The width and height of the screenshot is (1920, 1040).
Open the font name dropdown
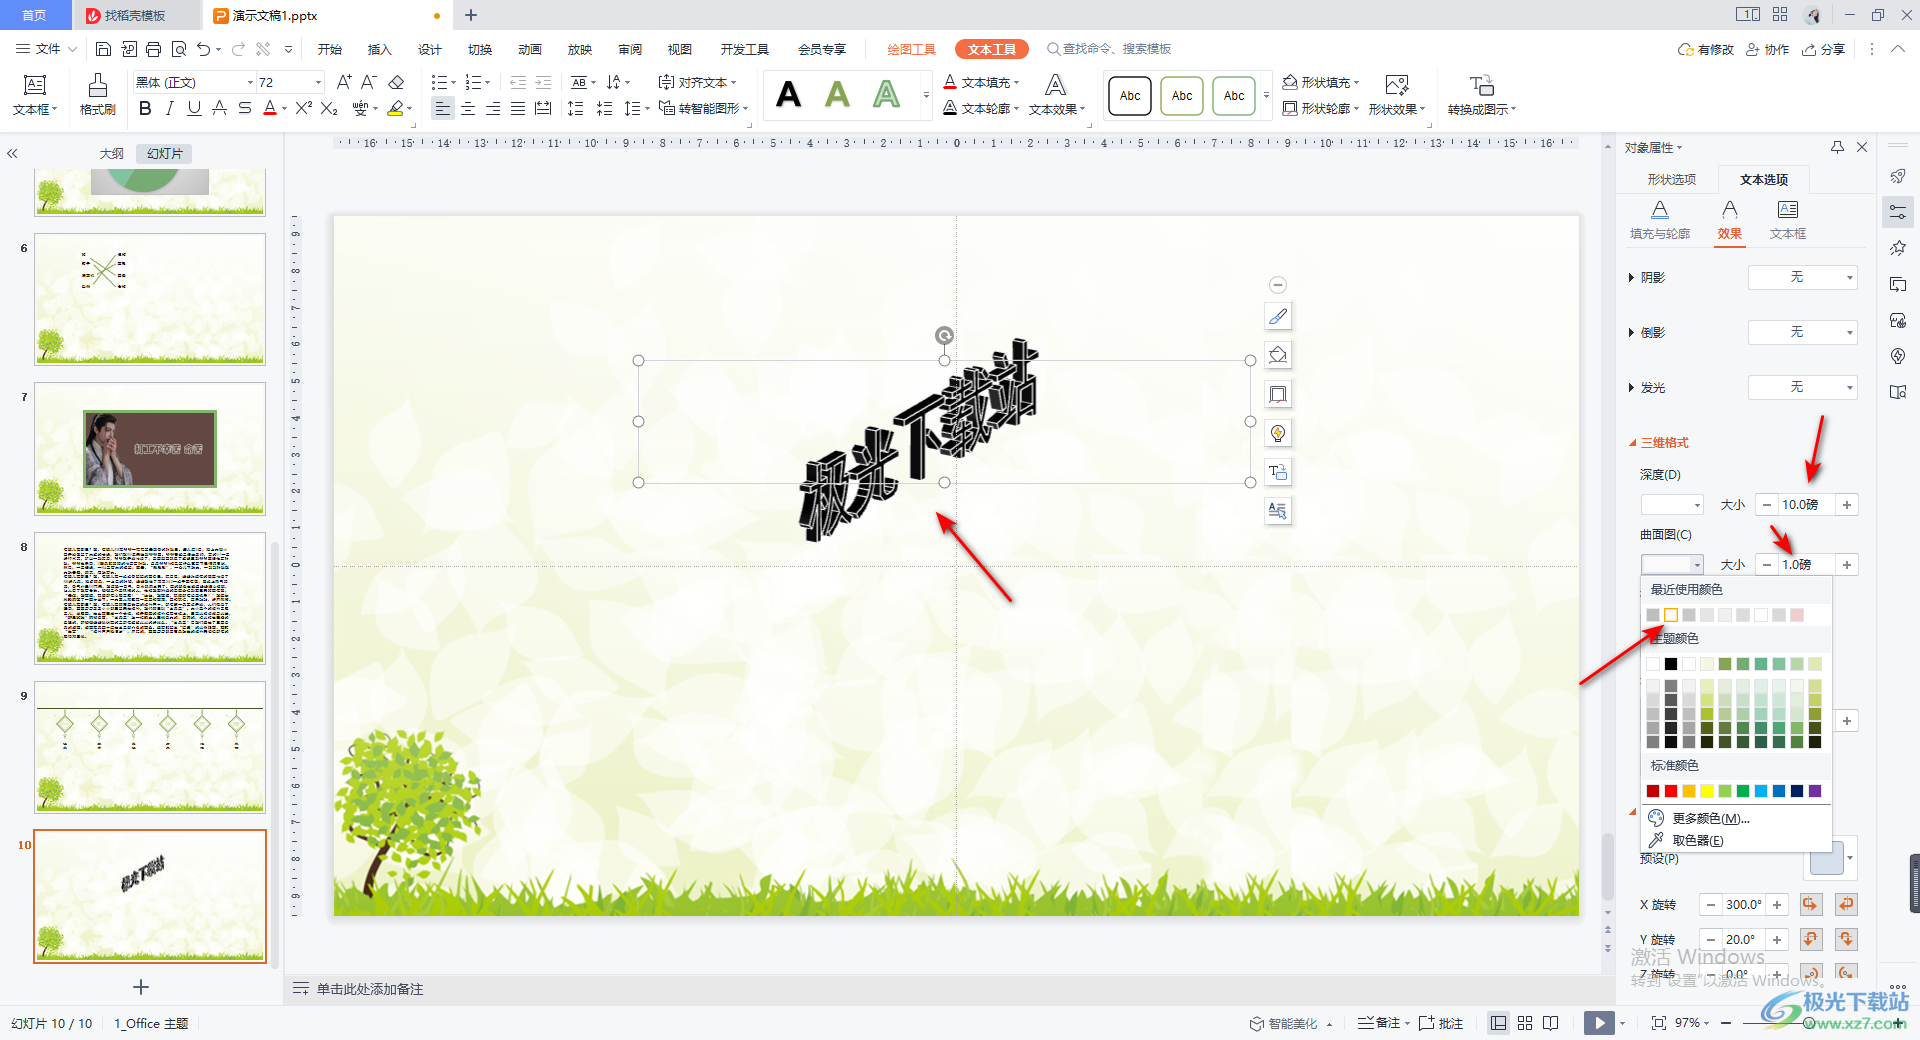[250, 82]
